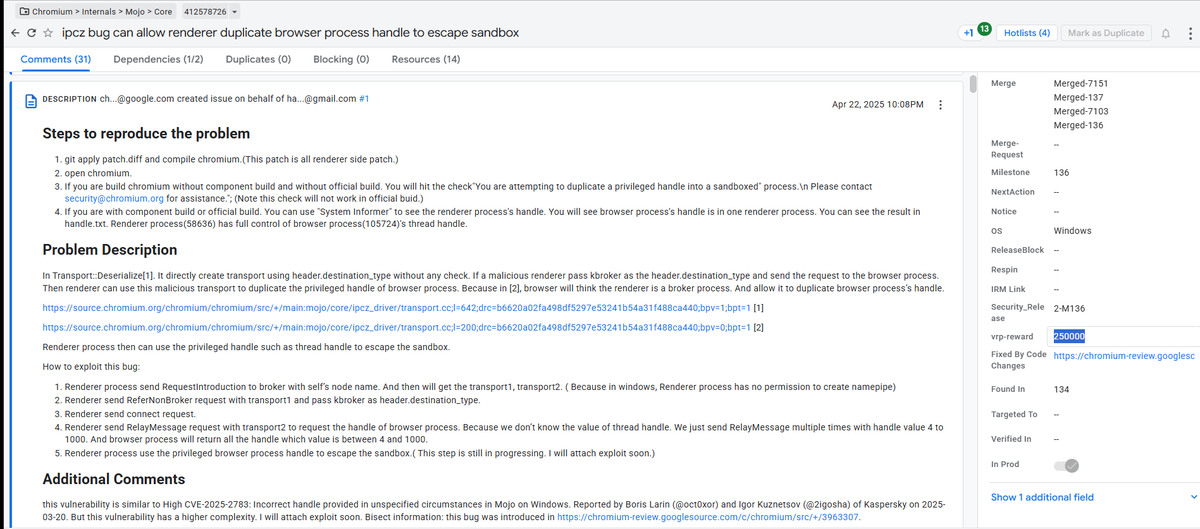
Task: Open Hotlists (4) button
Action: (1026, 33)
